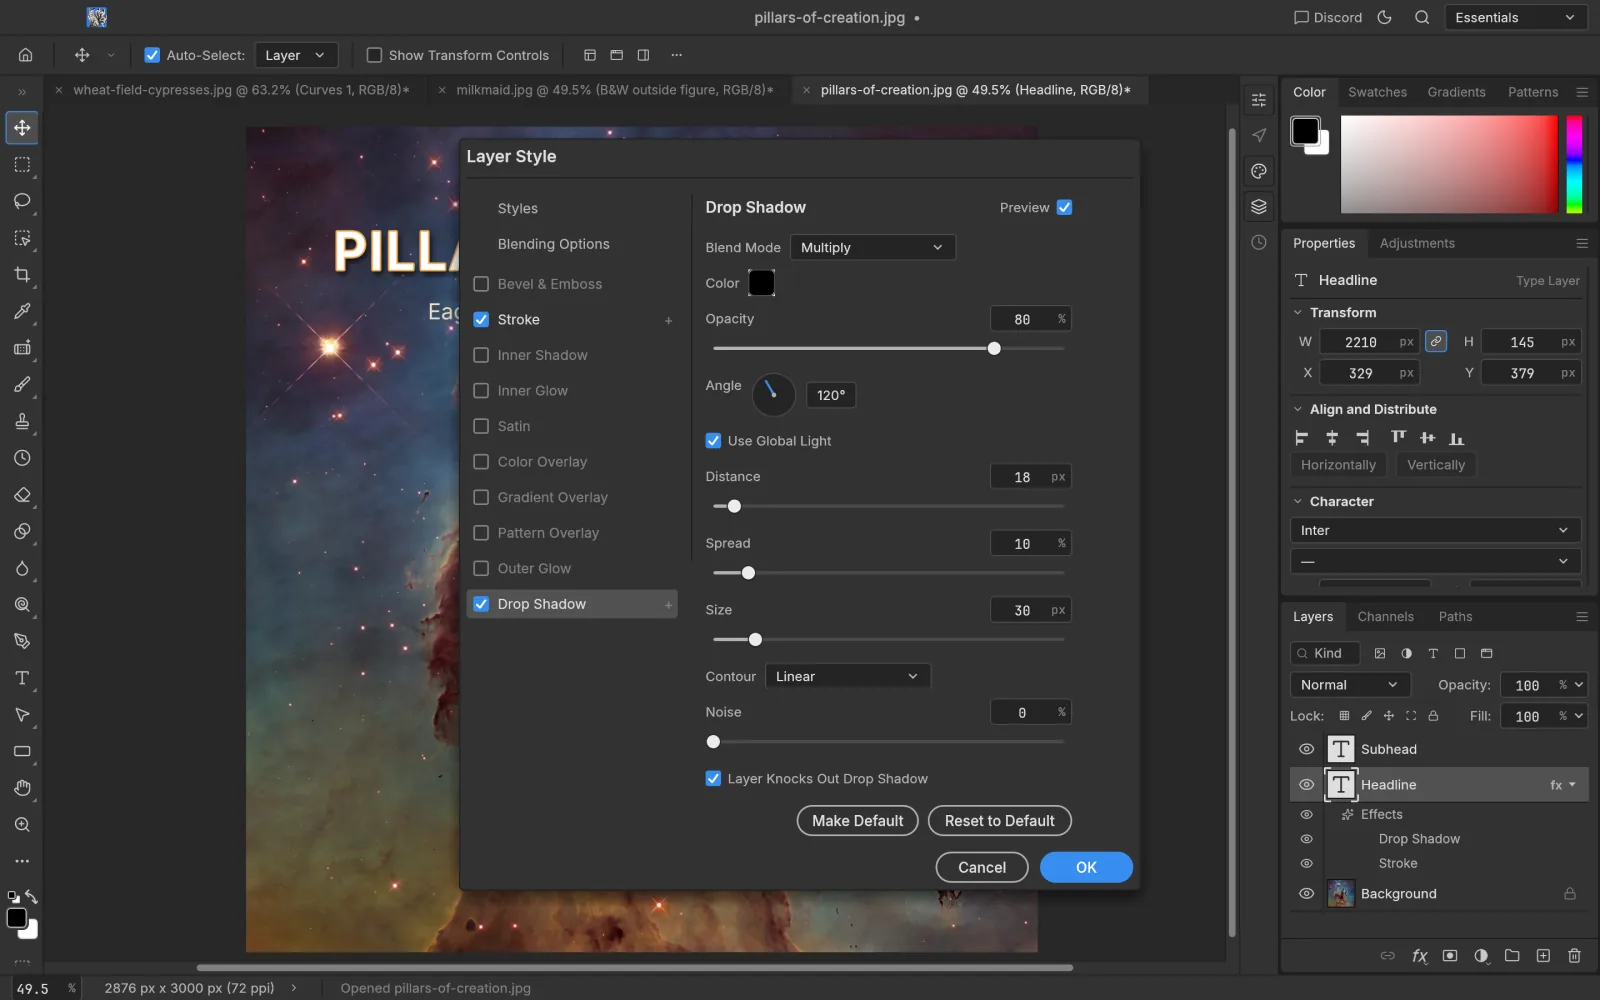Select the Lasso tool
Viewport: 1600px width, 1000px height.
[22, 201]
